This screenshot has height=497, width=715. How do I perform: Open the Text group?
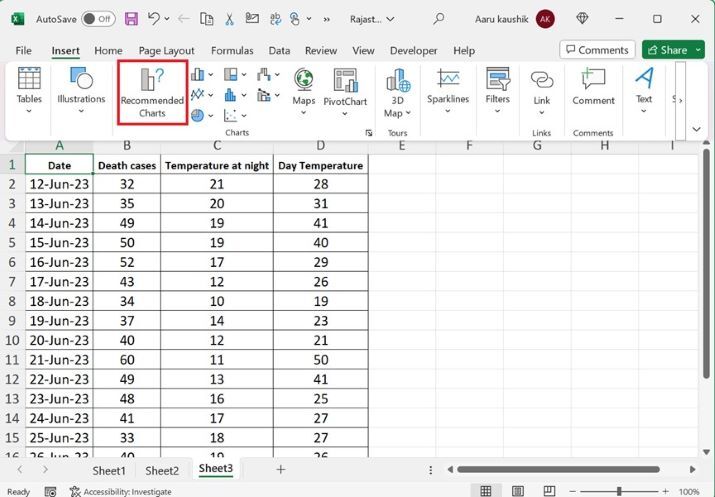[644, 90]
